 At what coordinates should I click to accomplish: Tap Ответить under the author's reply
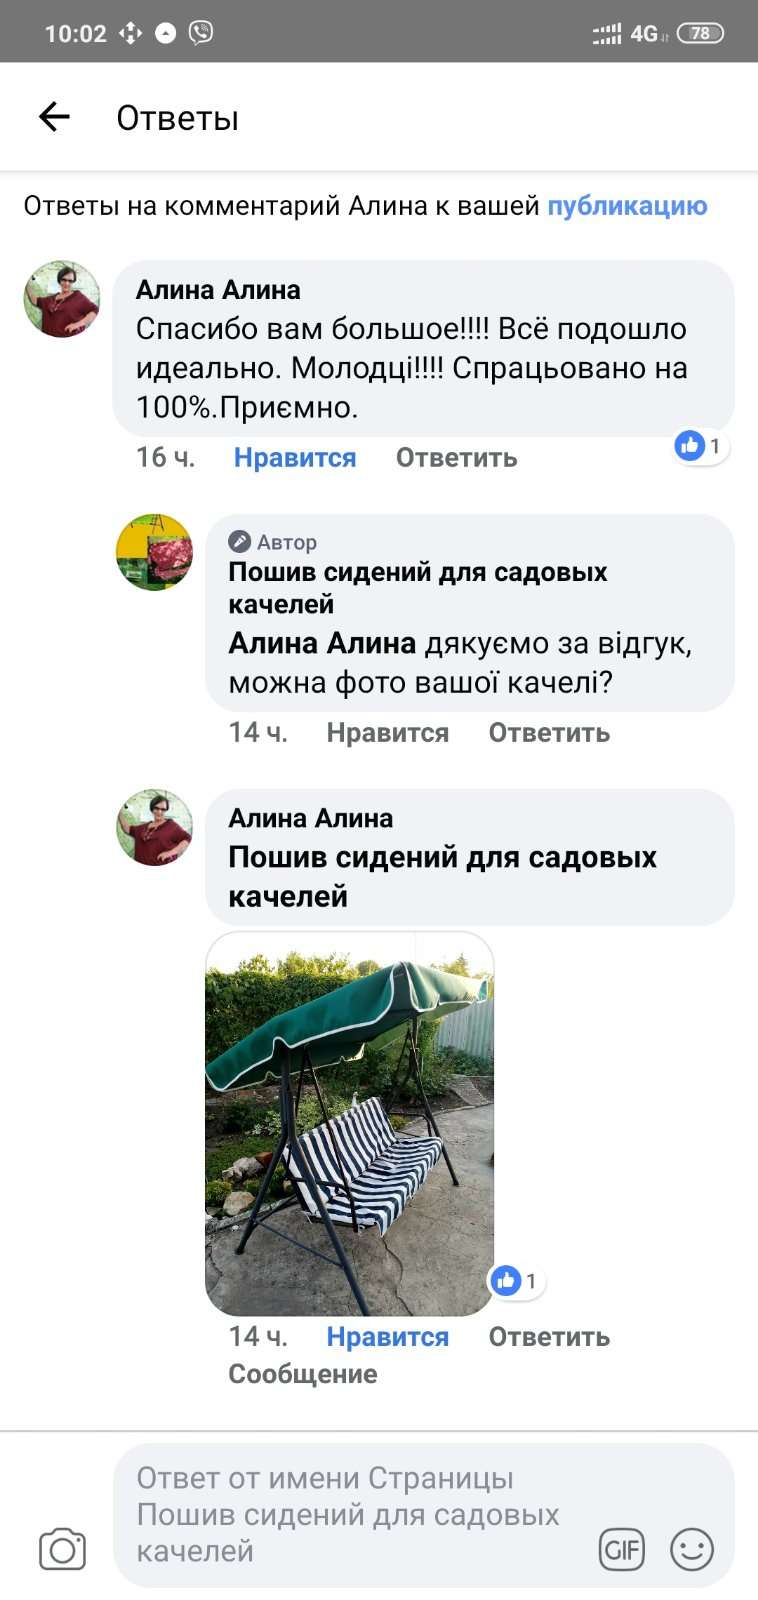pyautogui.click(x=549, y=733)
